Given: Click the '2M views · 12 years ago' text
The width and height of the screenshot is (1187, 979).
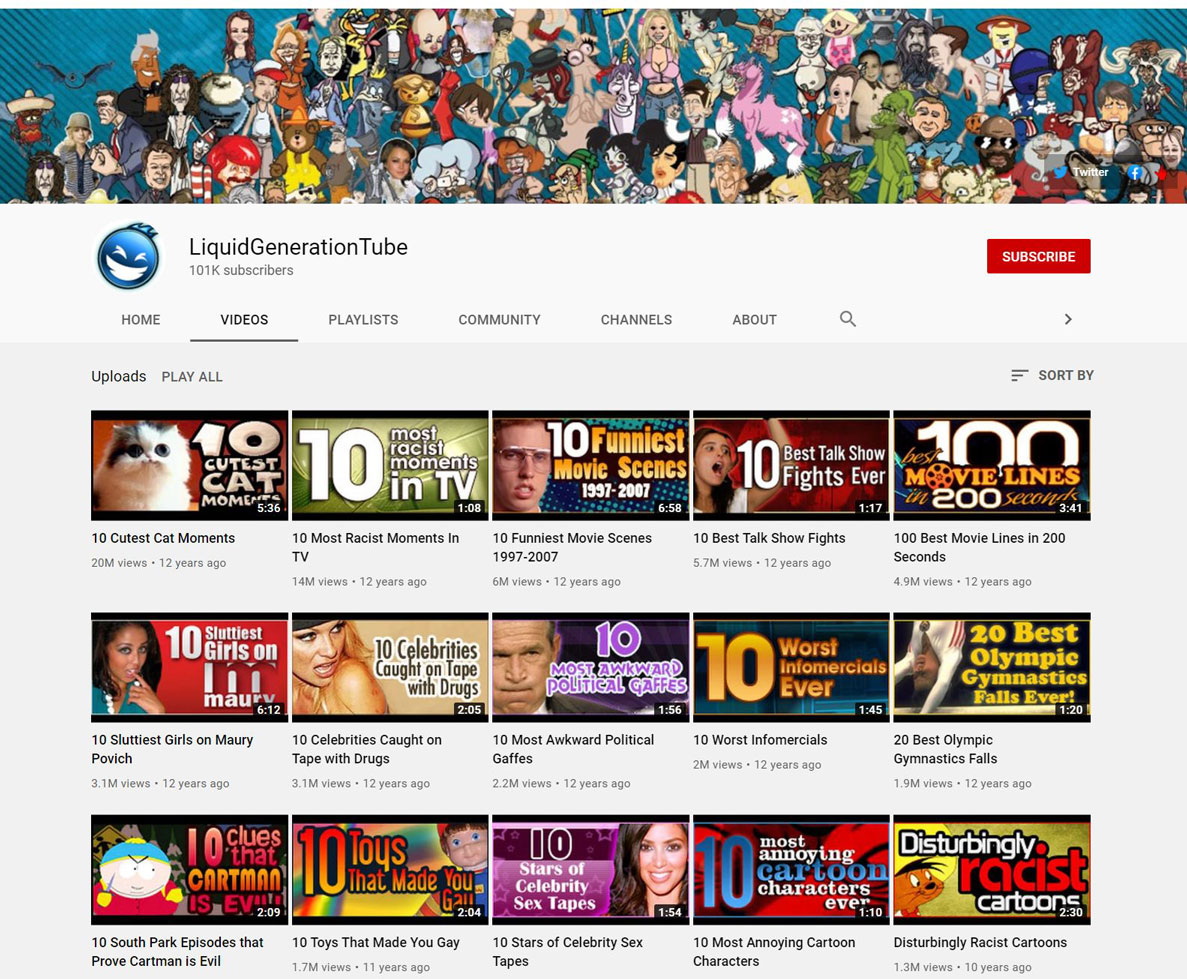Looking at the screenshot, I should 757,765.
